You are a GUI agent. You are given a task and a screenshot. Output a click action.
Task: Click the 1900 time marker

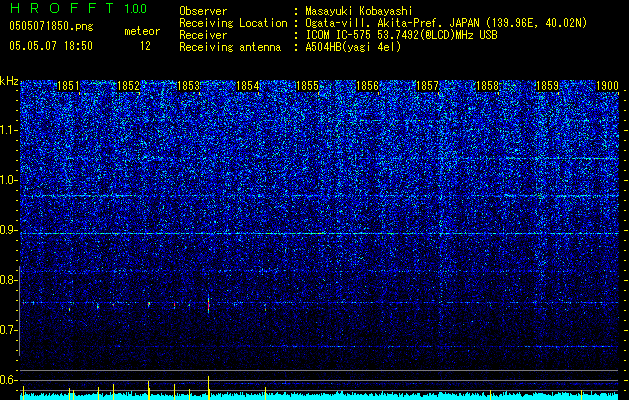click(607, 86)
